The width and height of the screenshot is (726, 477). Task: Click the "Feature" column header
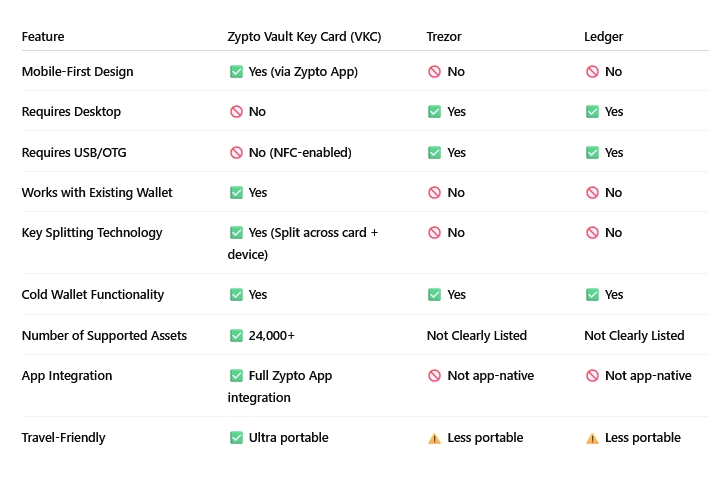tap(43, 37)
